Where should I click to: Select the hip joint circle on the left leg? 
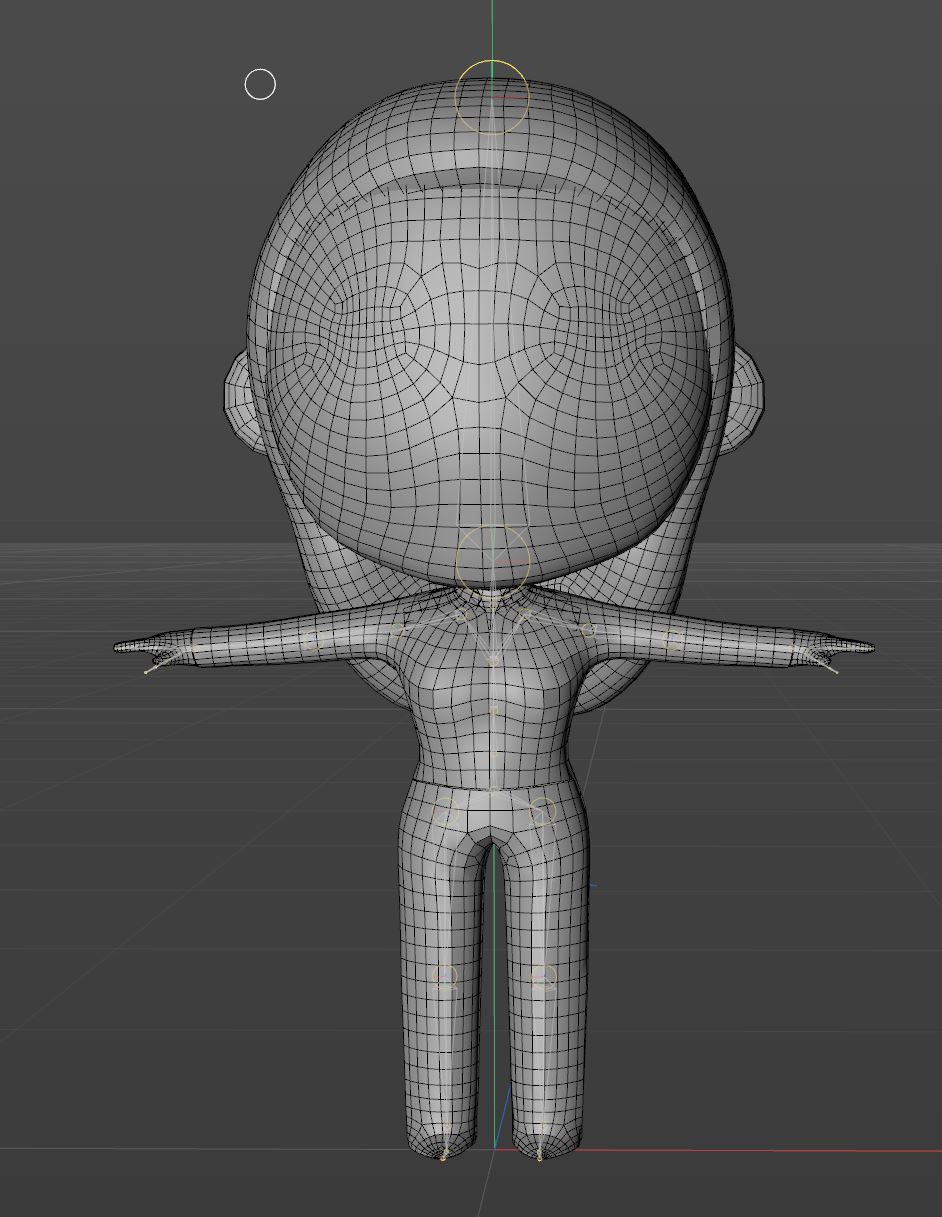tap(445, 811)
